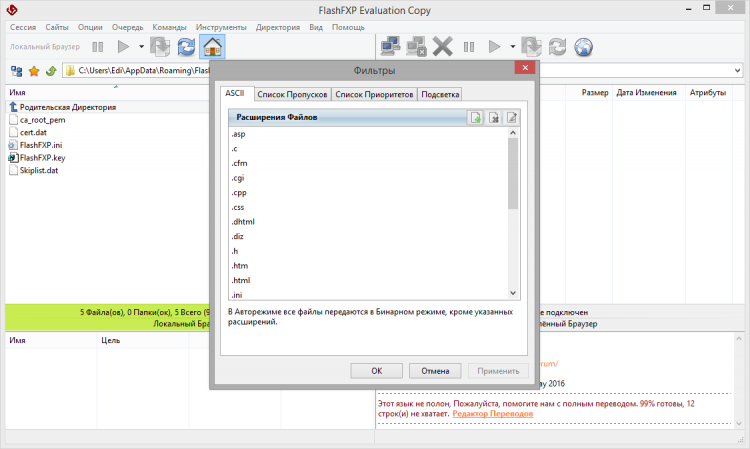Select the .cgi extension
This screenshot has width=750, height=449.
tap(238, 178)
